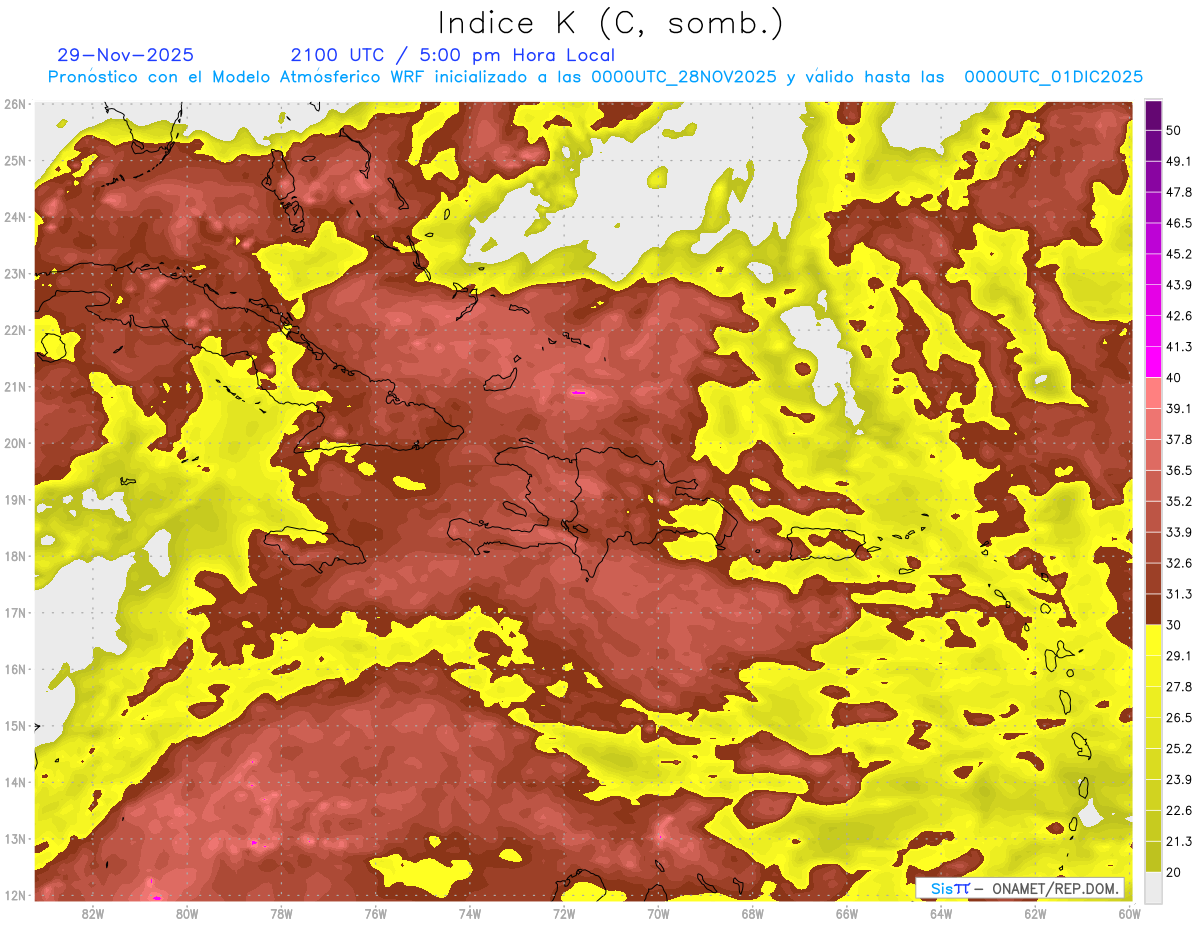
Task: Click the longitude label "66W"
Action: click(847, 913)
